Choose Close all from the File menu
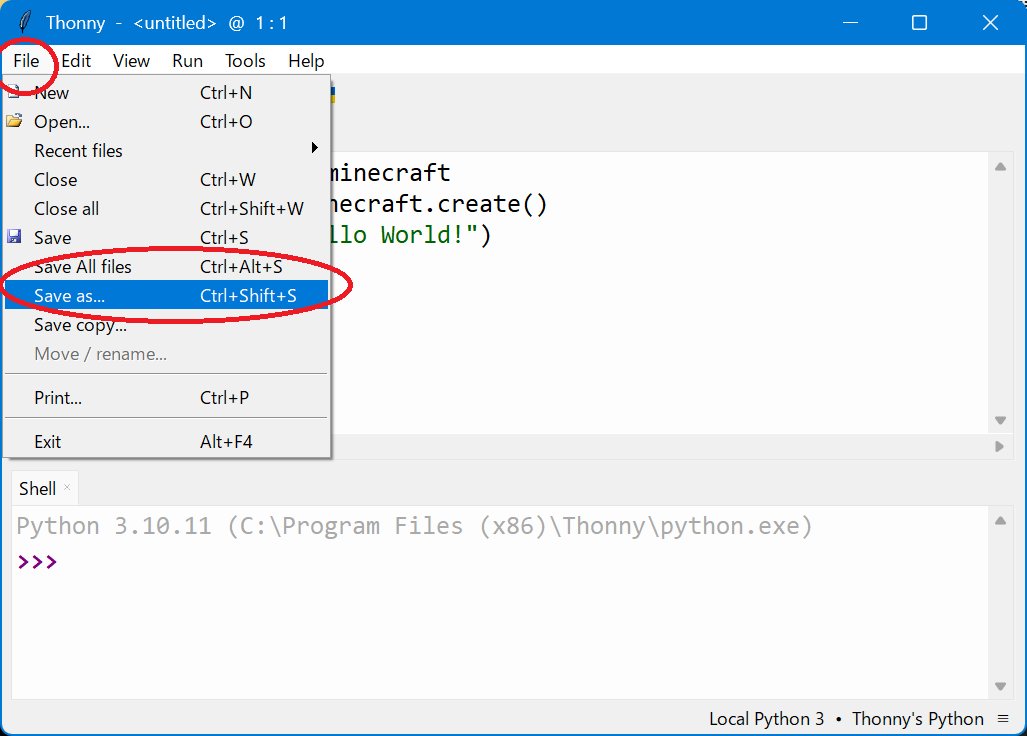 [166, 209]
